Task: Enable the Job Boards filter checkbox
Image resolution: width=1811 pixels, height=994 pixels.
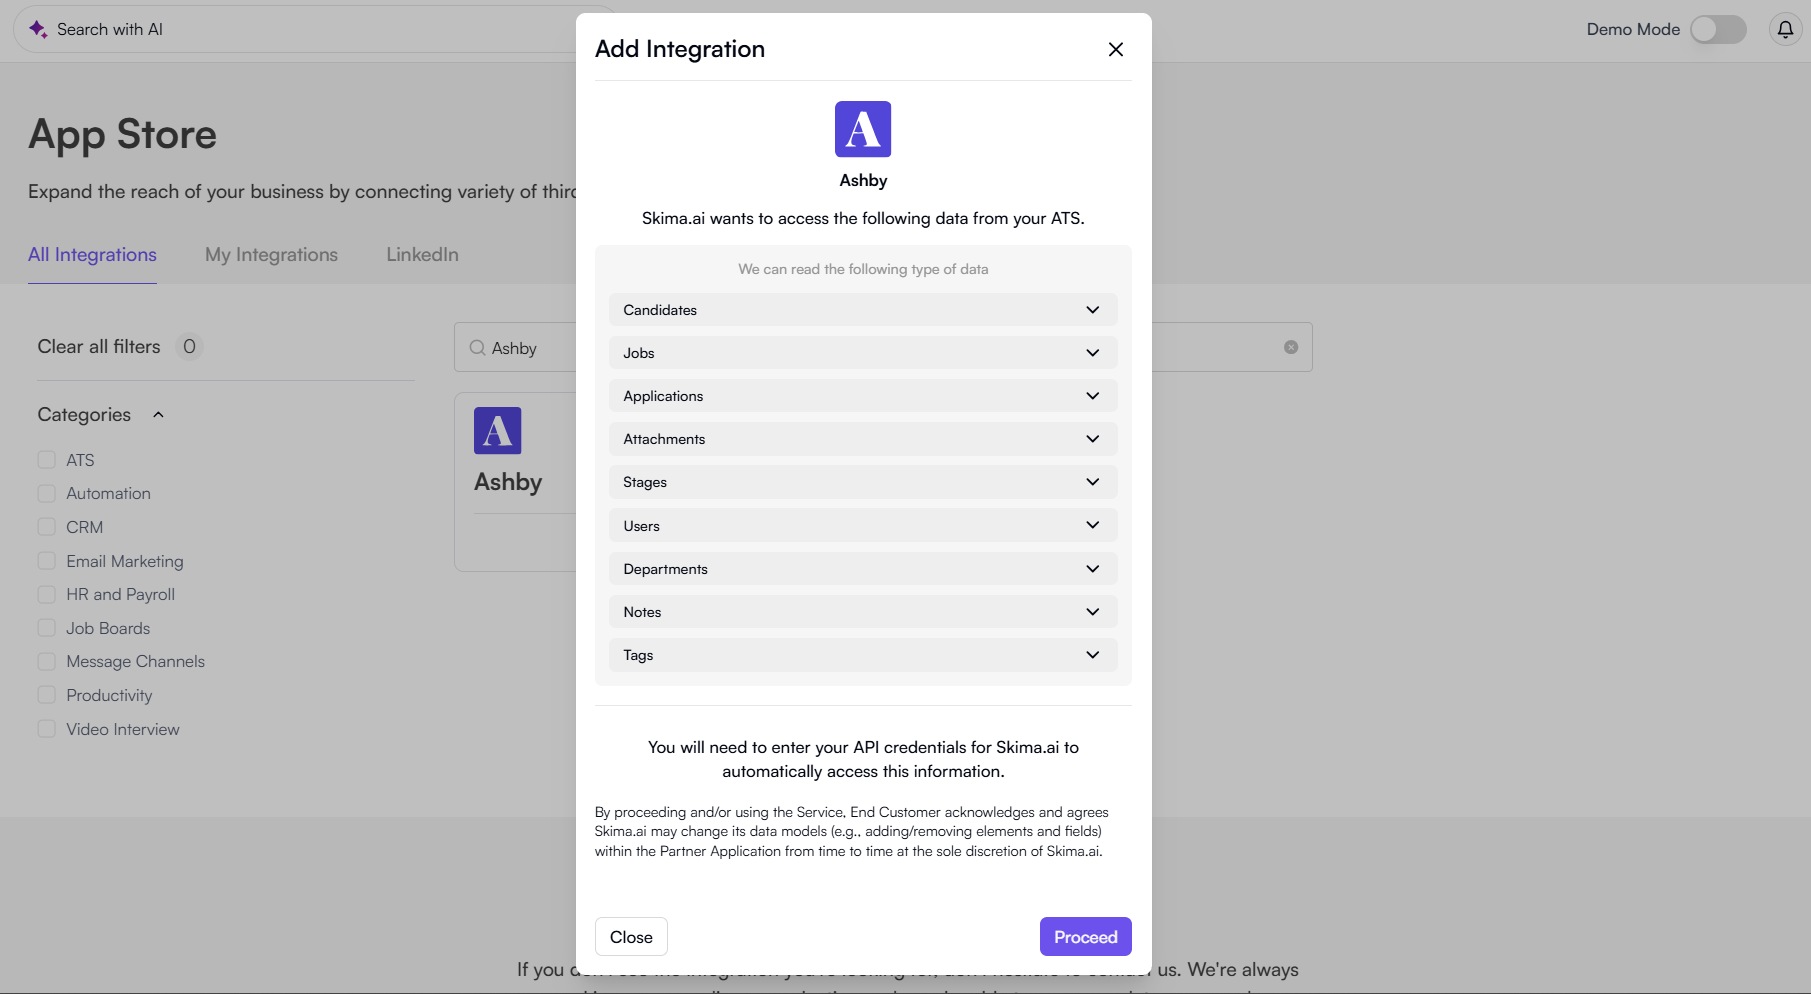Action: tap(46, 628)
